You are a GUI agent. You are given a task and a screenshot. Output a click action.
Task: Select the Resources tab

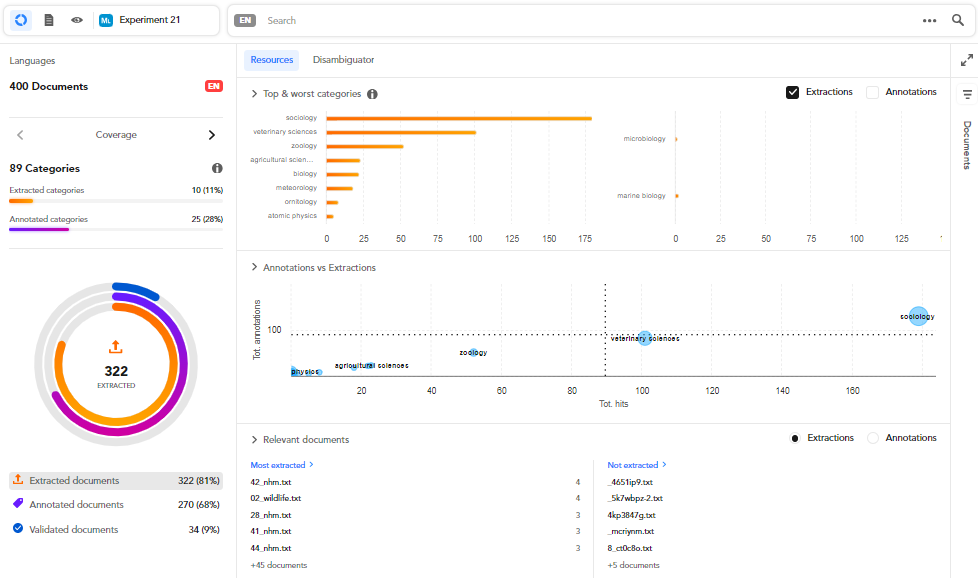(271, 60)
